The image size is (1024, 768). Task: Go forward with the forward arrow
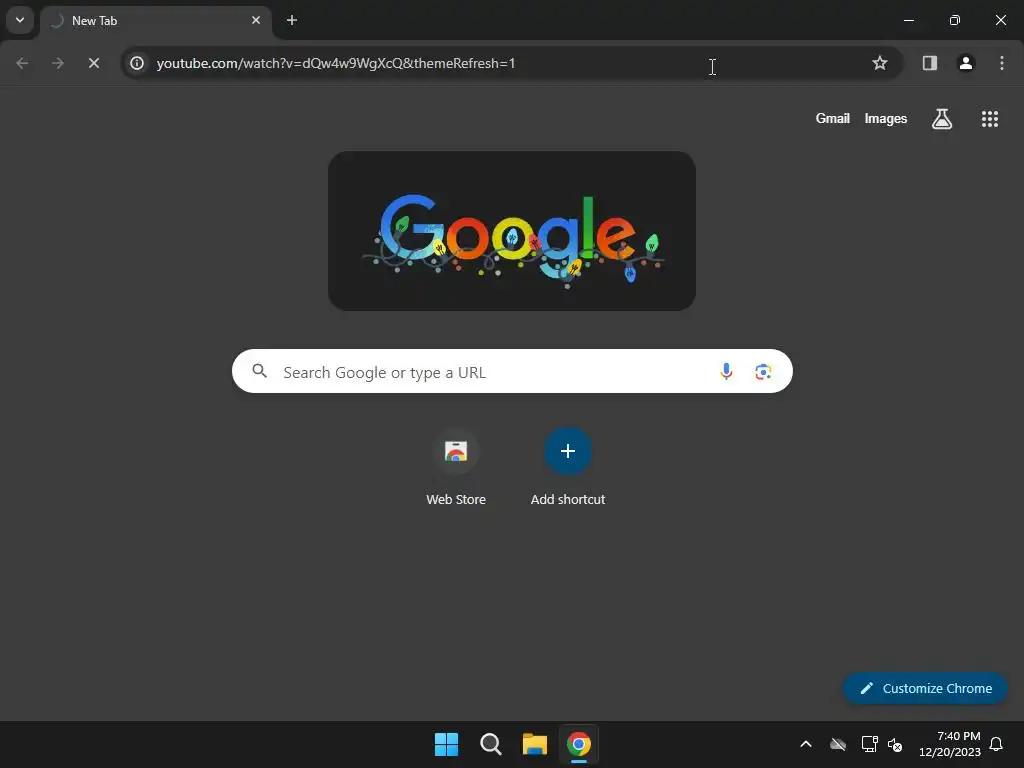pyautogui.click(x=58, y=63)
